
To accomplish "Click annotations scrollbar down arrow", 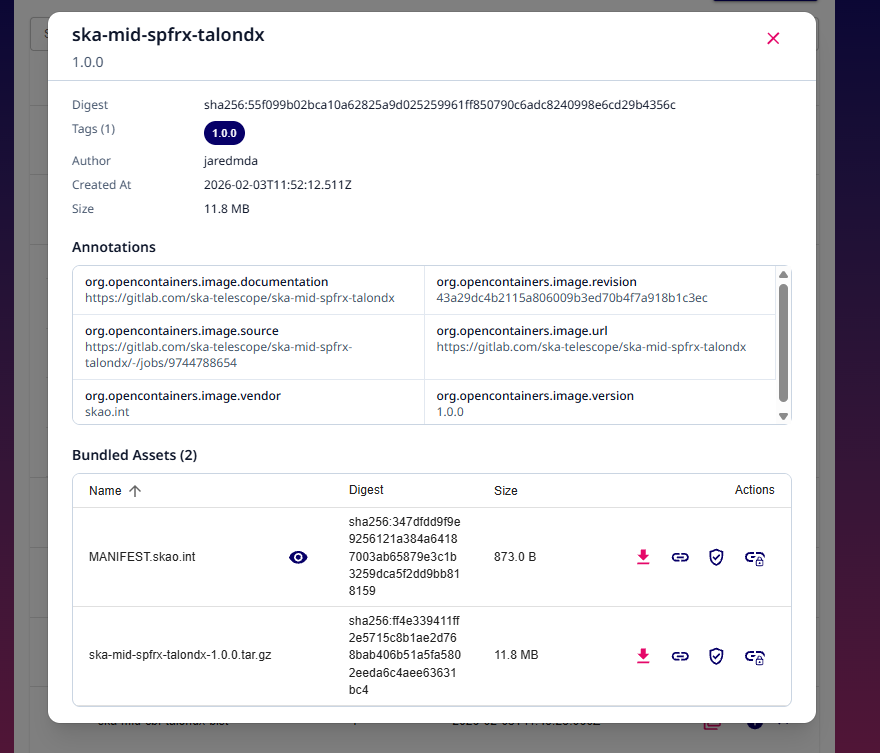I will pyautogui.click(x=783, y=416).
